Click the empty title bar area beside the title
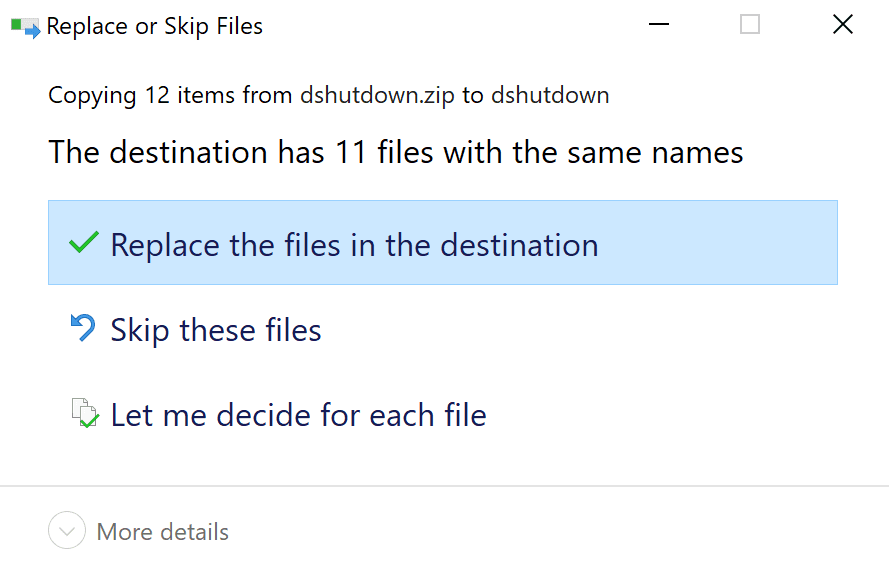 (x=450, y=26)
